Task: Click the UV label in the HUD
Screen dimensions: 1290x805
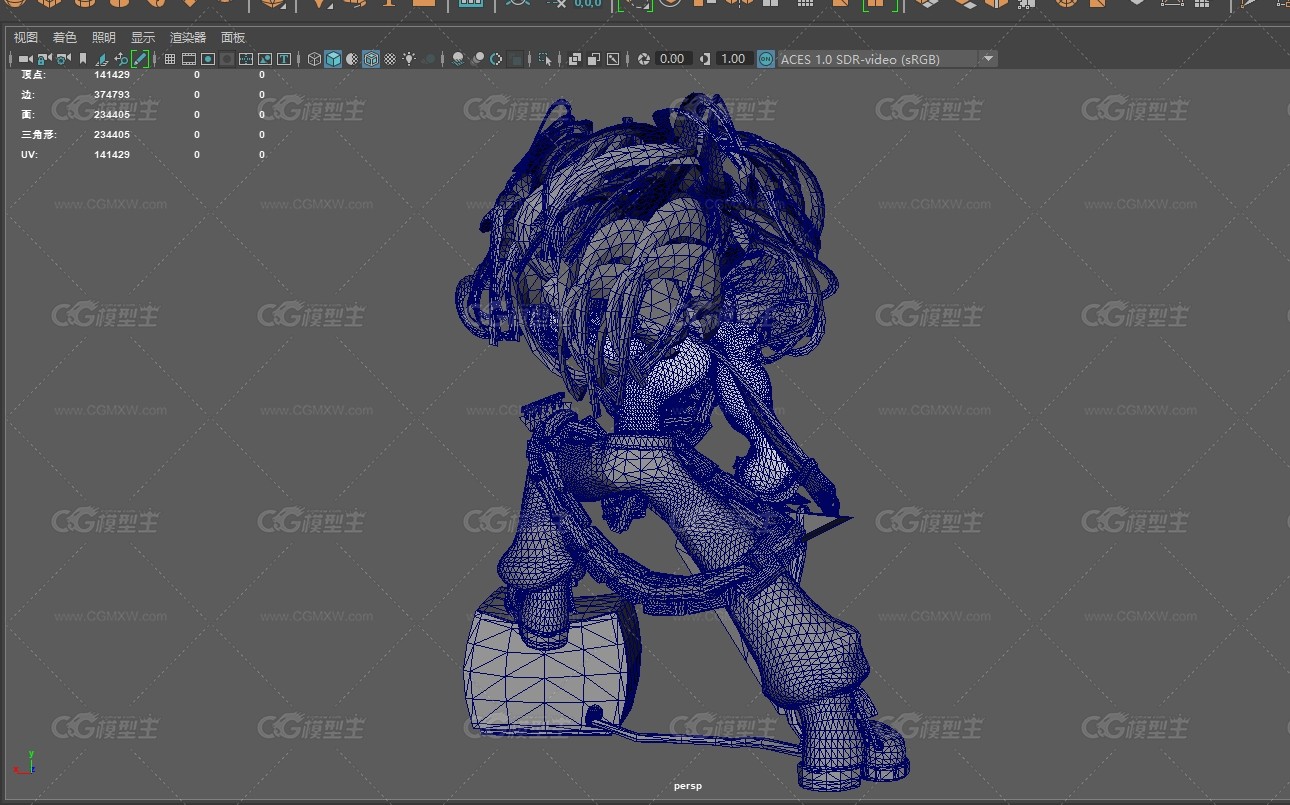Action: click(x=29, y=155)
